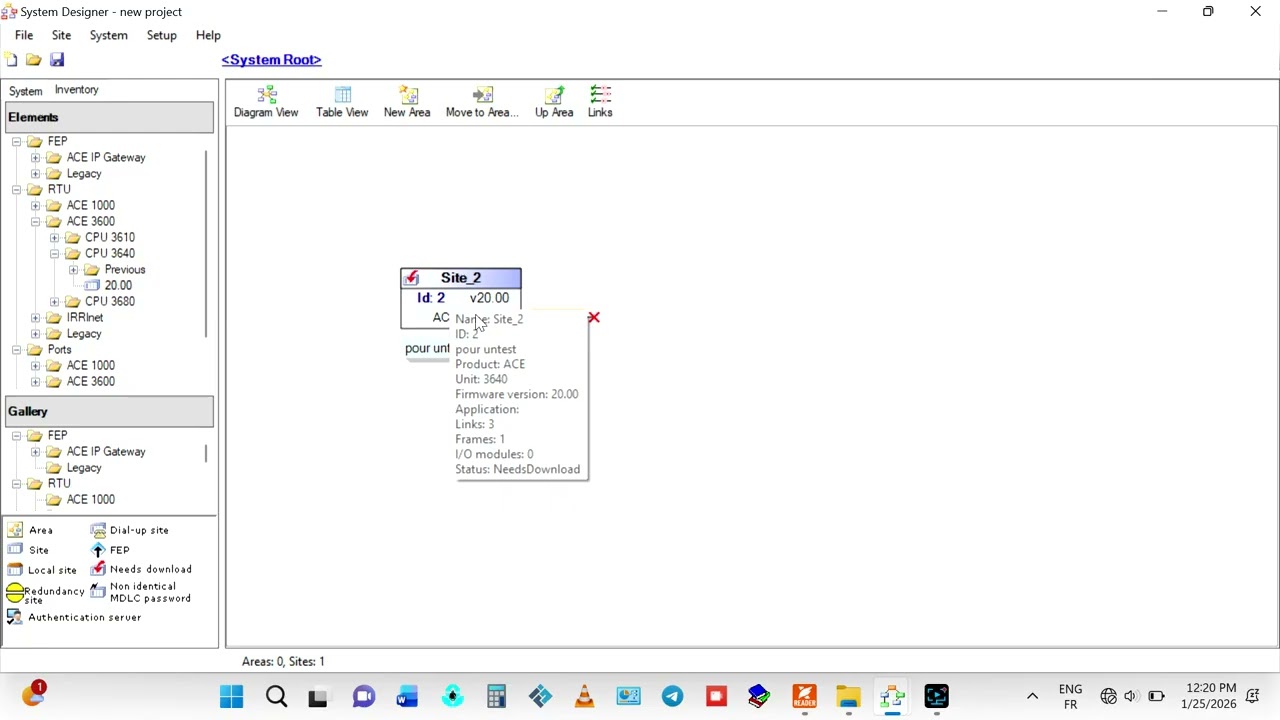Click the Gallery panel header
Viewport: 1280px width, 720px height.
(109, 411)
